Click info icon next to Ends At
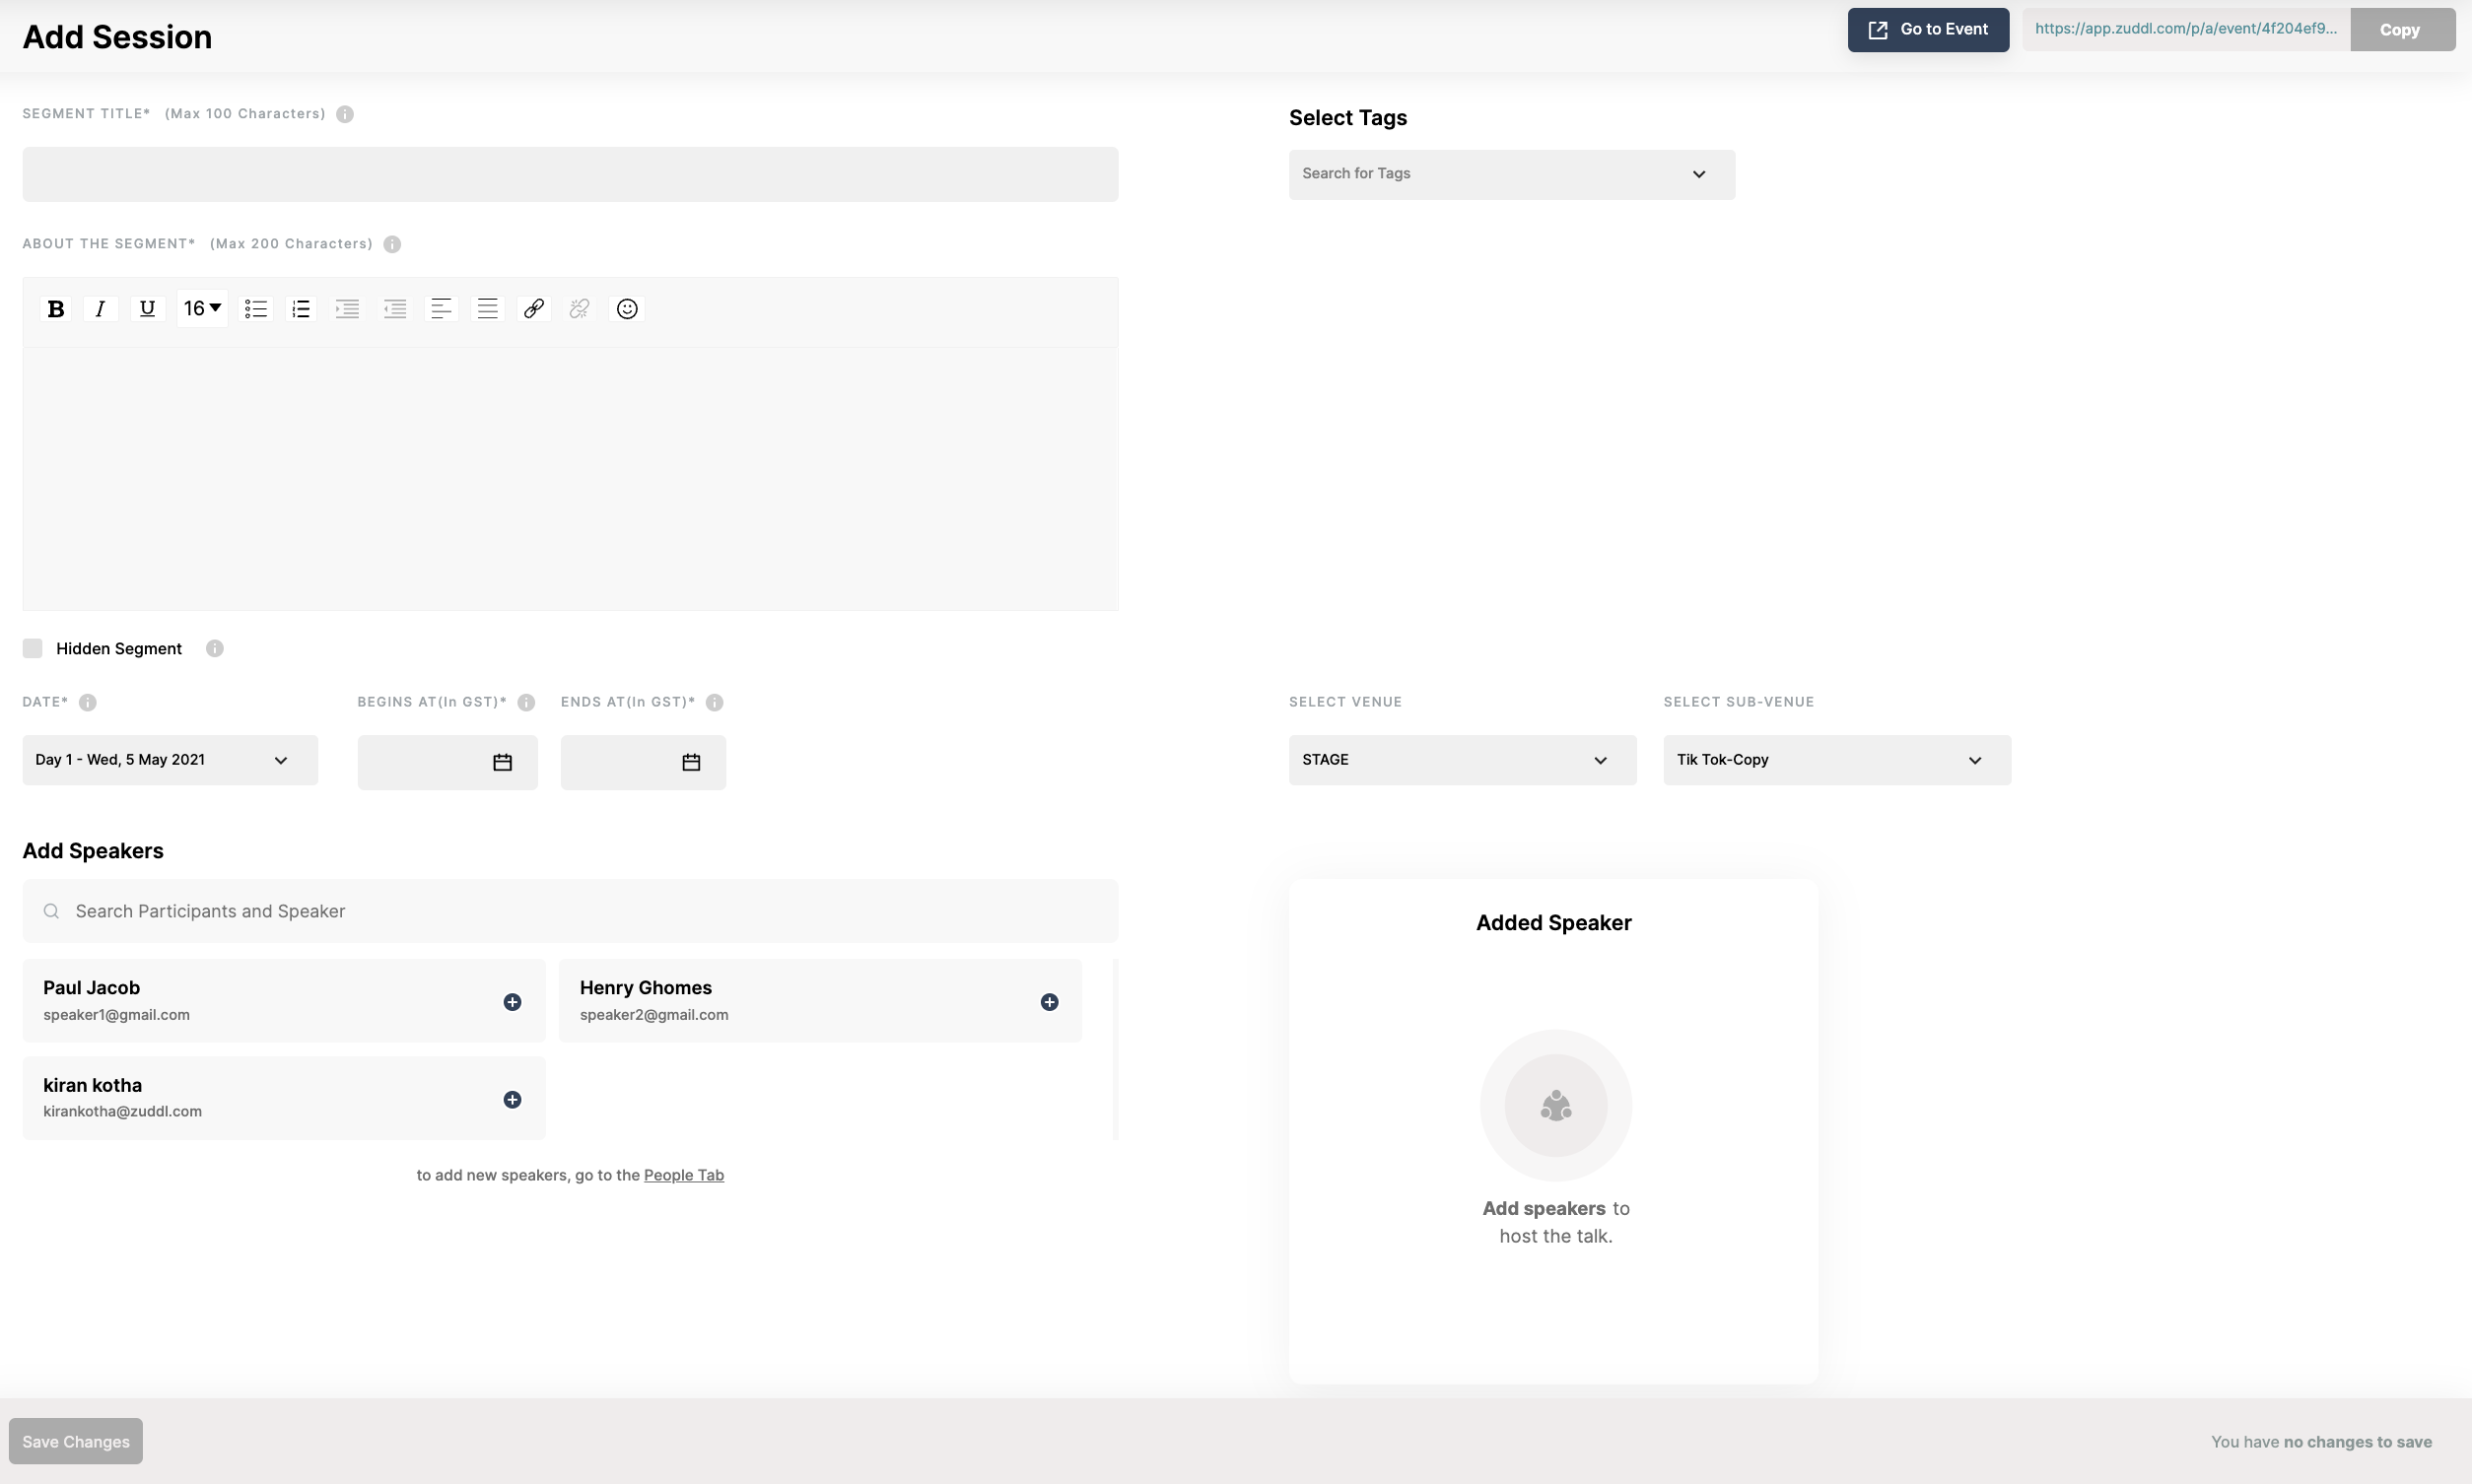Screen dimensions: 2472x1484 click(x=714, y=703)
